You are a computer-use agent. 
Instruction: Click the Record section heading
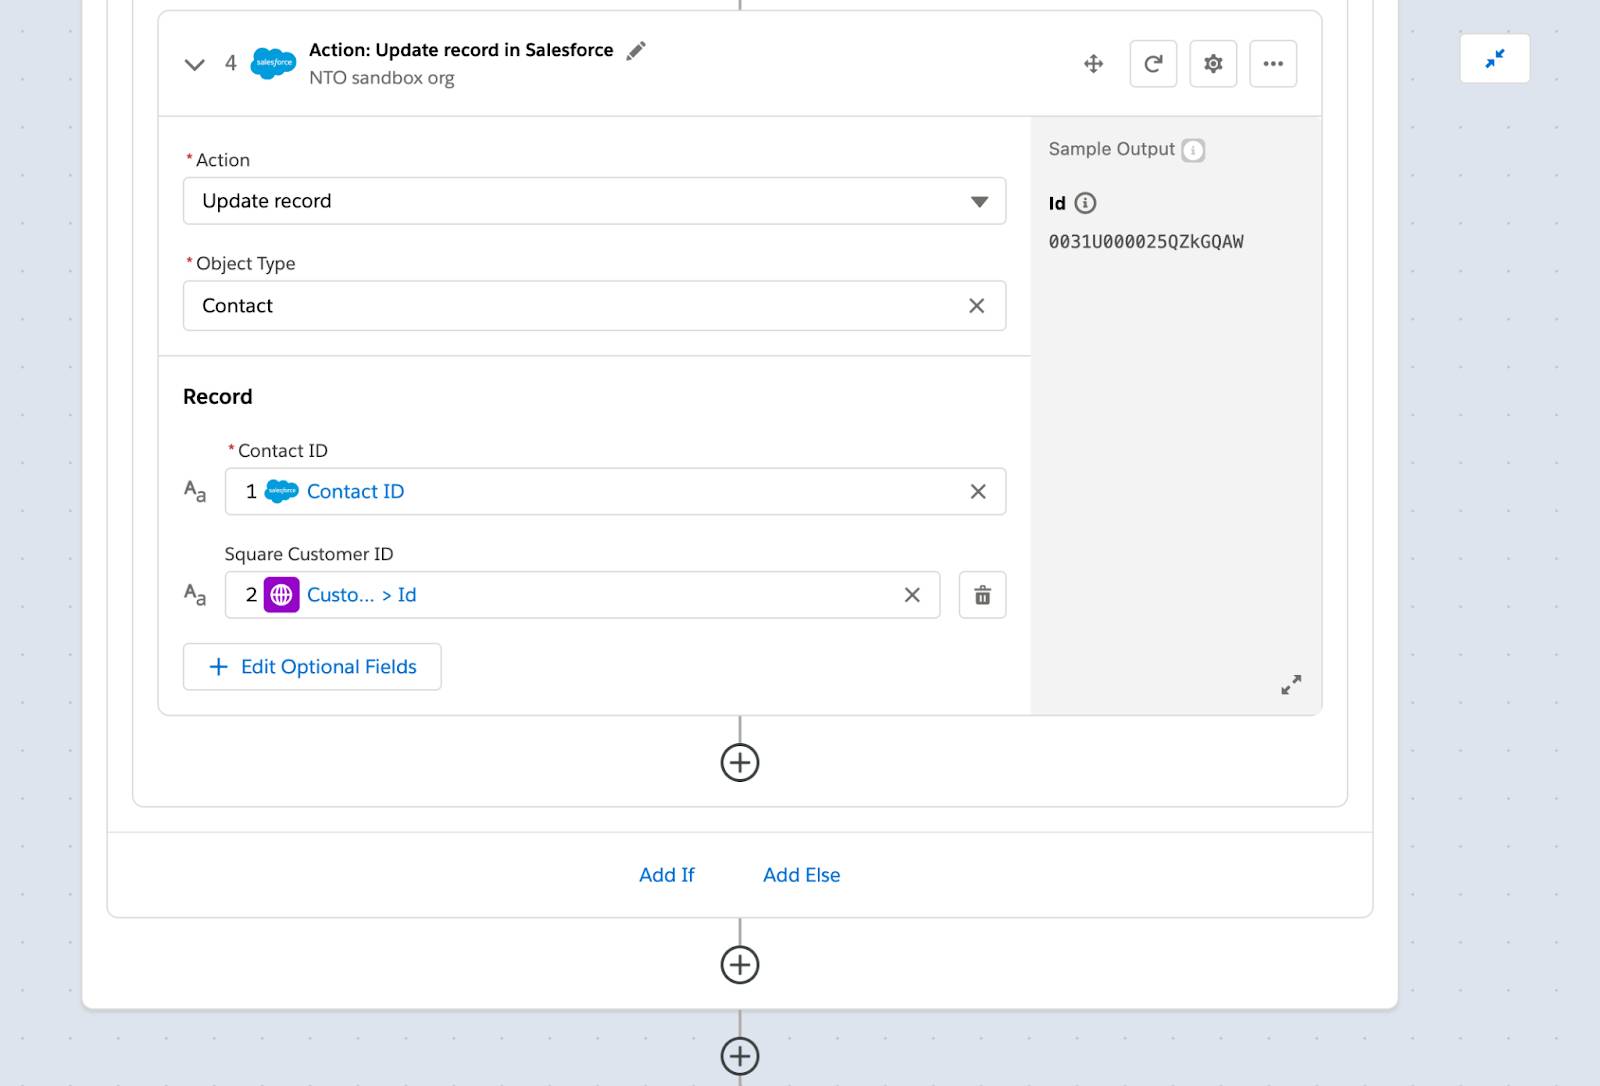pos(218,397)
